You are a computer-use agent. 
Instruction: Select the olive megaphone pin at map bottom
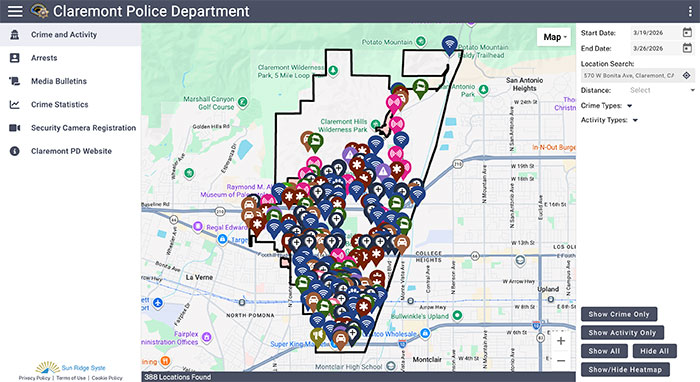317,336
